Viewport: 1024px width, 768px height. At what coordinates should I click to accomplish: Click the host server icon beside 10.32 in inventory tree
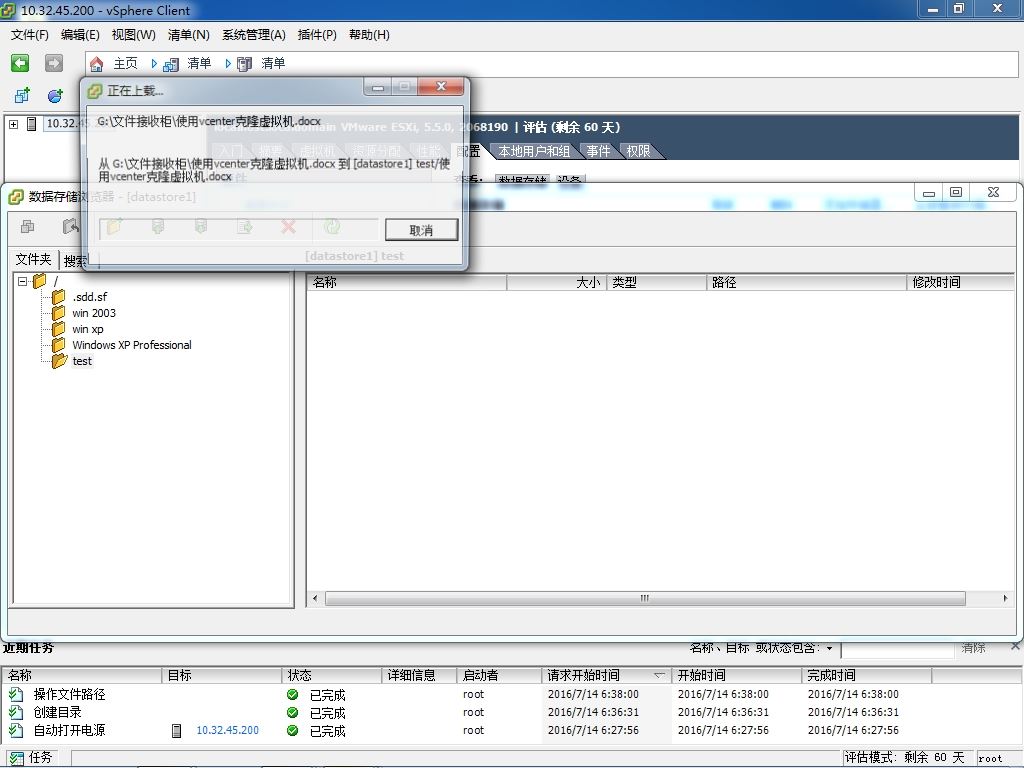click(x=31, y=123)
